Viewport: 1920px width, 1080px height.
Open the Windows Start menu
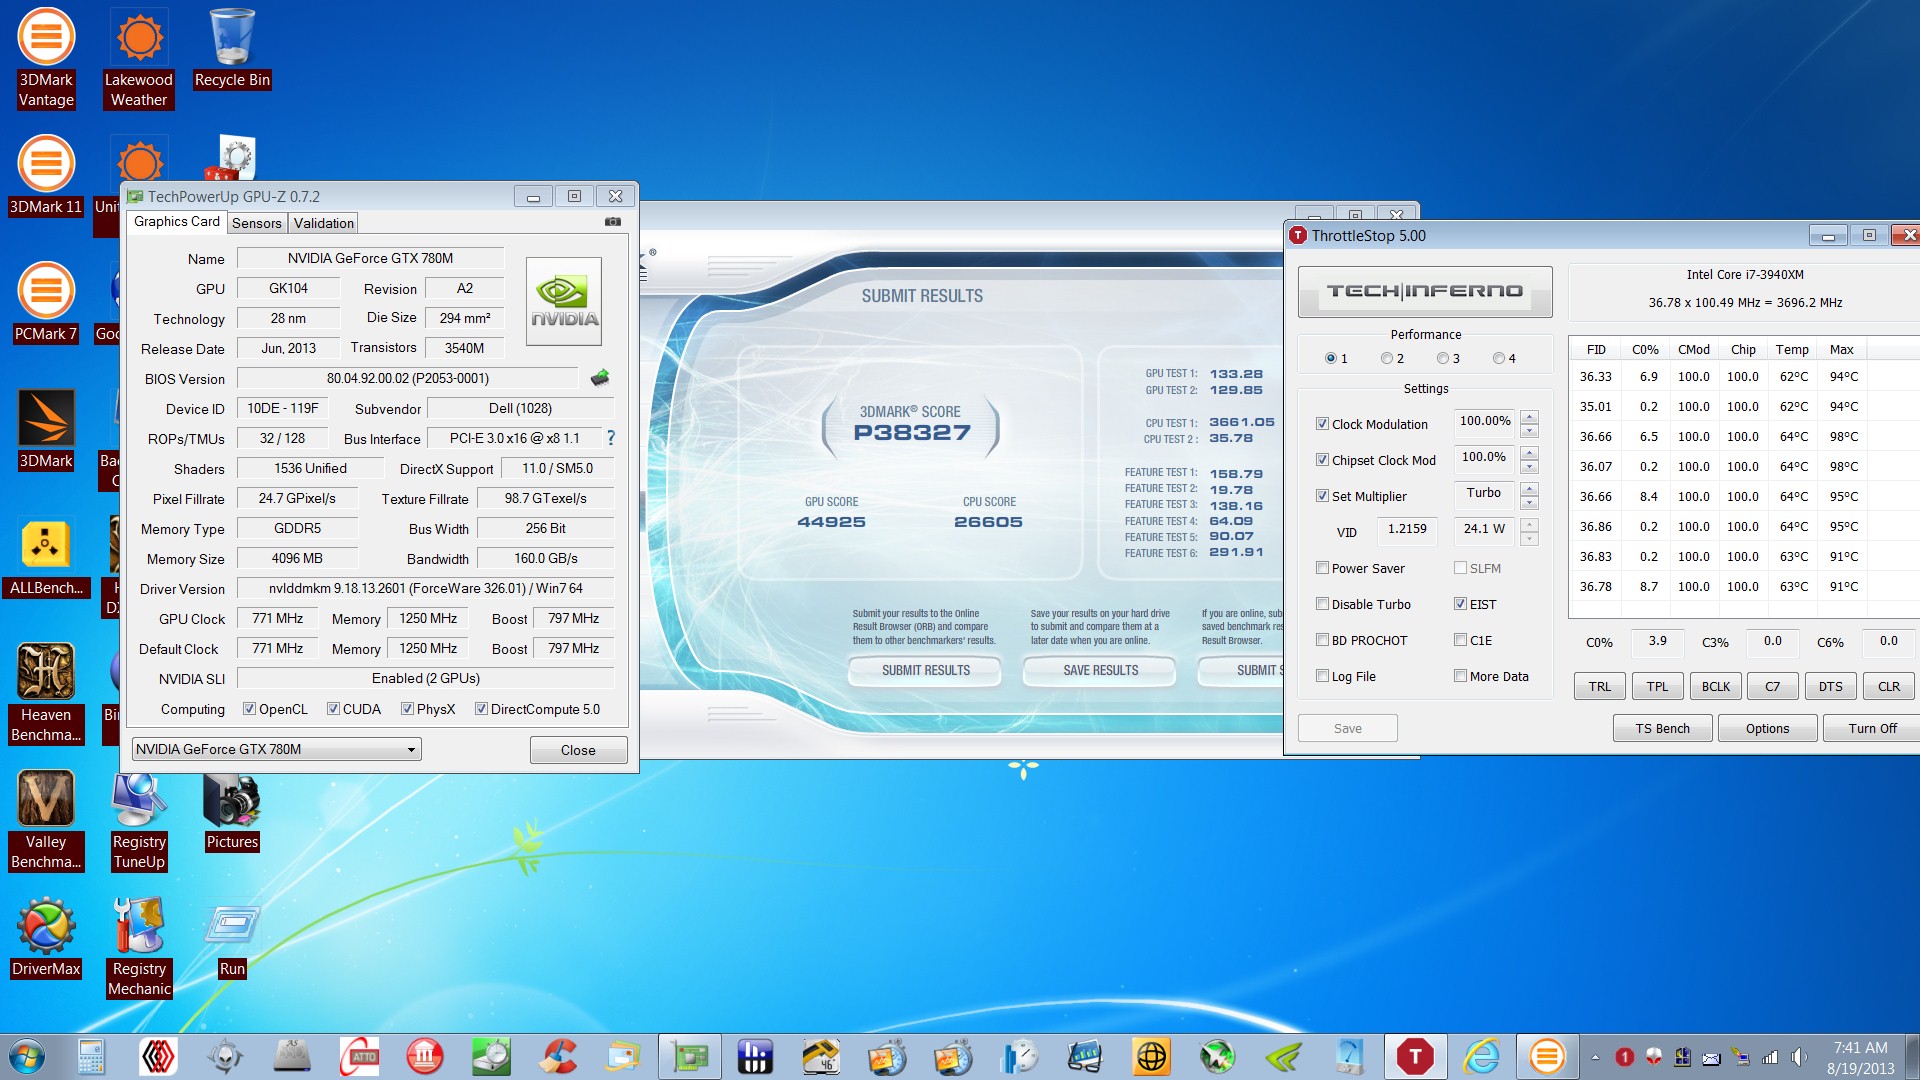[27, 1056]
